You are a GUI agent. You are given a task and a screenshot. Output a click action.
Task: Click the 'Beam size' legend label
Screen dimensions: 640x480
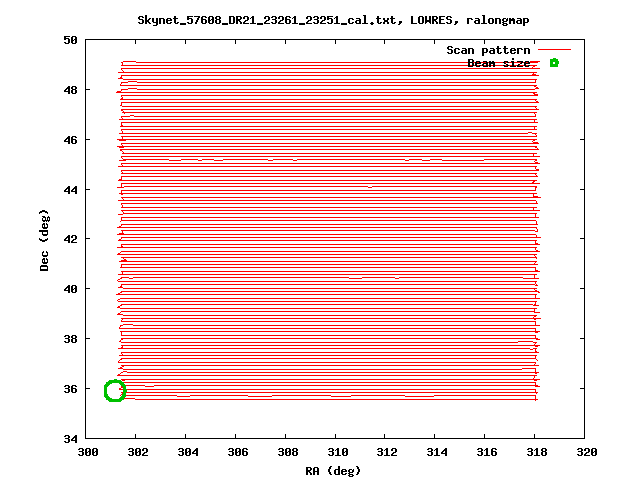pyautogui.click(x=499, y=63)
